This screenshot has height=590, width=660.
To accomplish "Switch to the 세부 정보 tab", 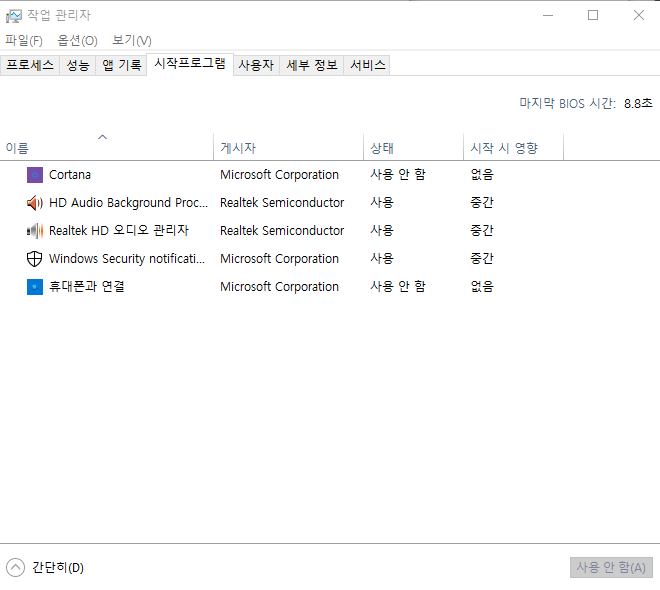I will (x=312, y=65).
